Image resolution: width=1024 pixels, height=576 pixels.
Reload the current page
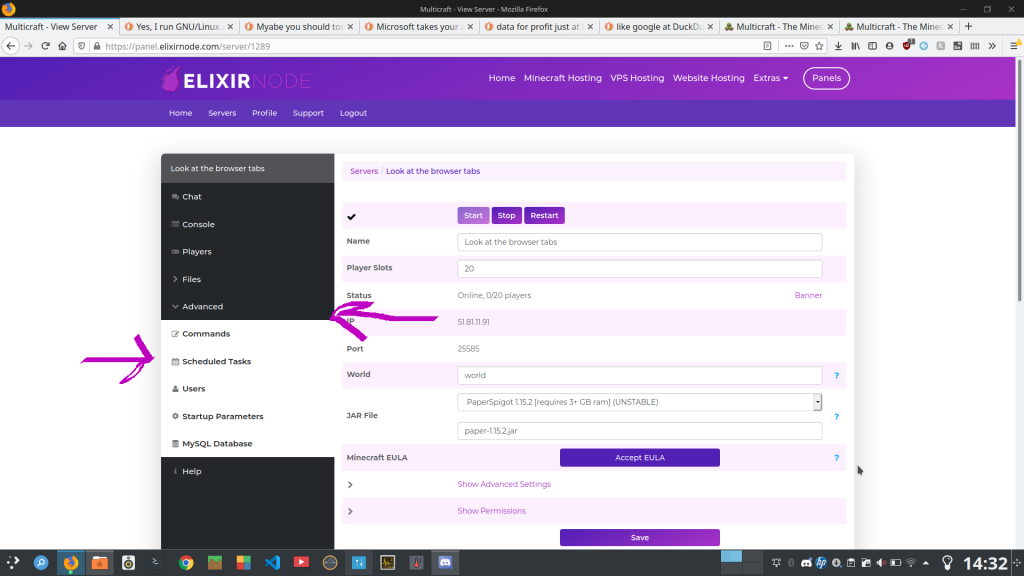tap(45, 46)
